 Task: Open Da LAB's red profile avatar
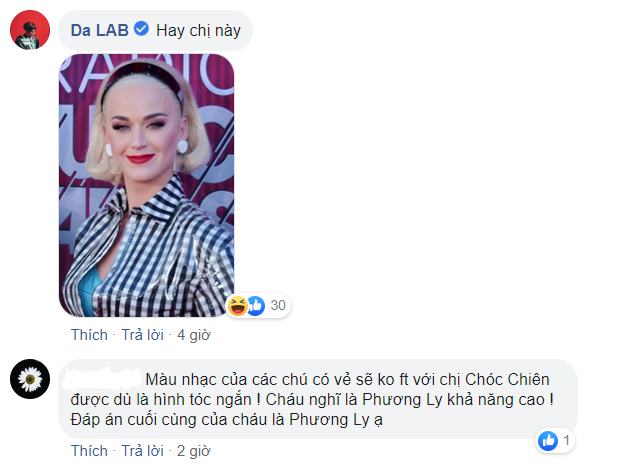(x=30, y=30)
